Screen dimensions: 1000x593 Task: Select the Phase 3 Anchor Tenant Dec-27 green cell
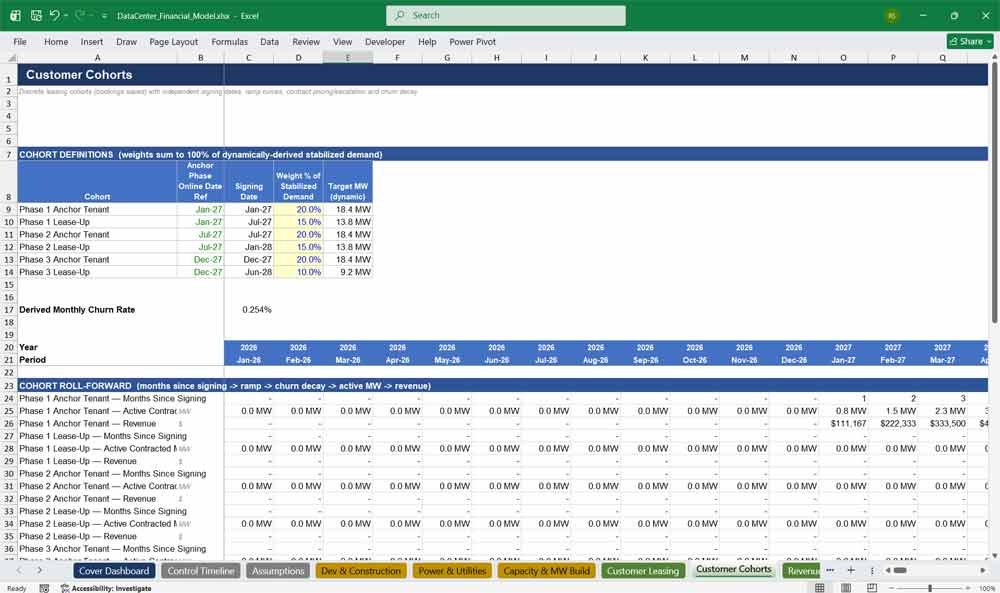pyautogui.click(x=200, y=260)
